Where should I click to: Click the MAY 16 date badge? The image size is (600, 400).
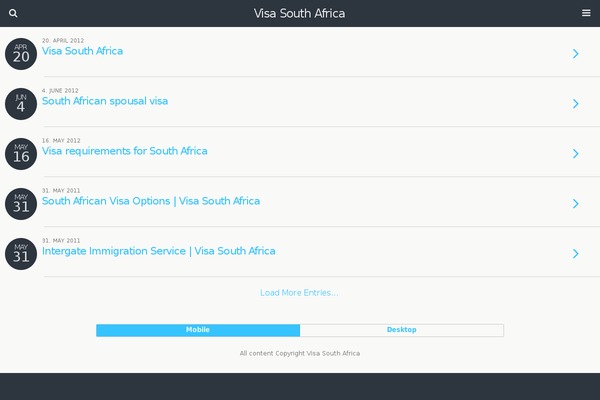pos(21,154)
